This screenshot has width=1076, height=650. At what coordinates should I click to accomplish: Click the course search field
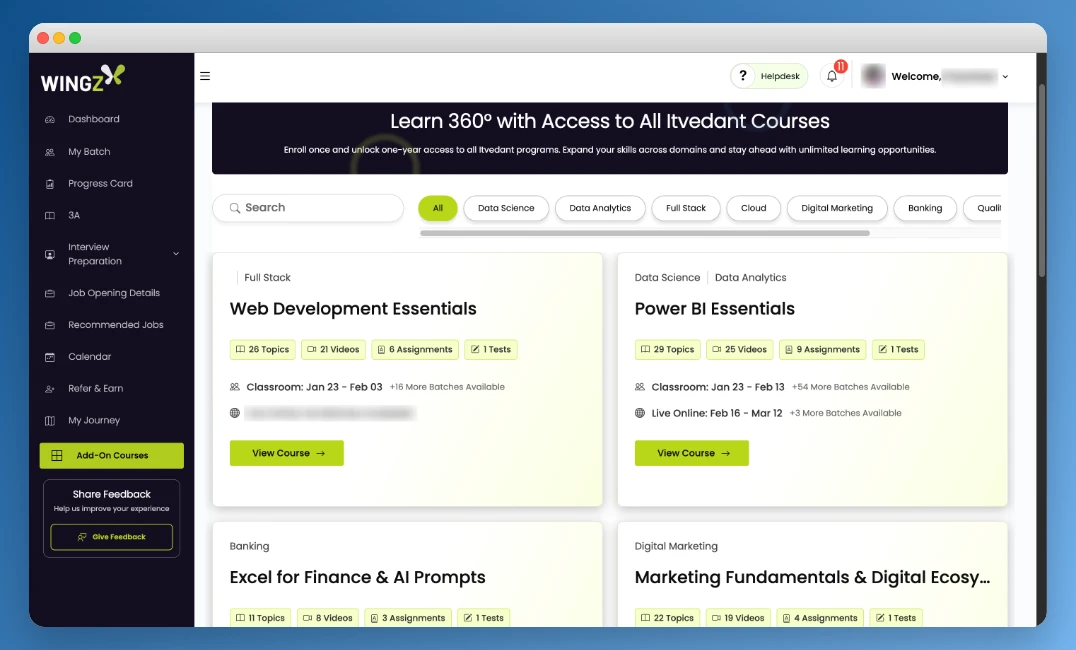(307, 207)
